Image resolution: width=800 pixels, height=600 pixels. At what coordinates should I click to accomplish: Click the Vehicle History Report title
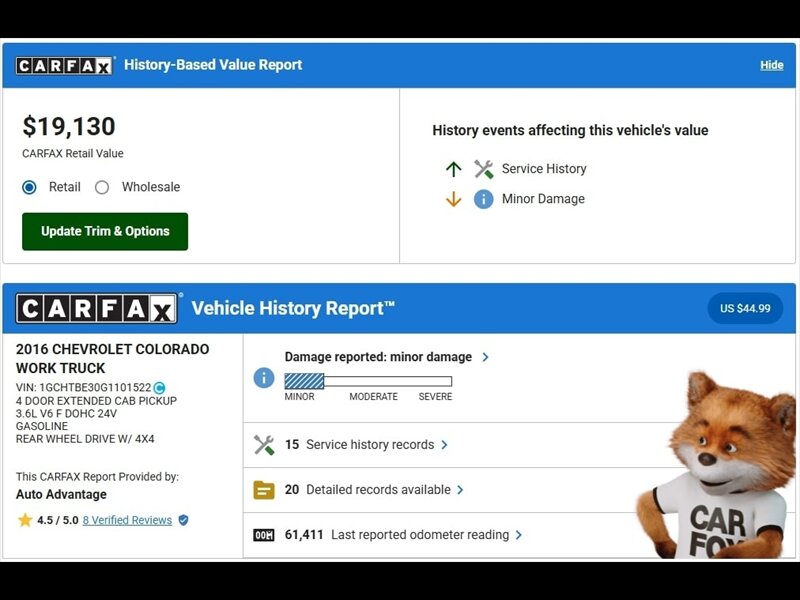coord(293,308)
